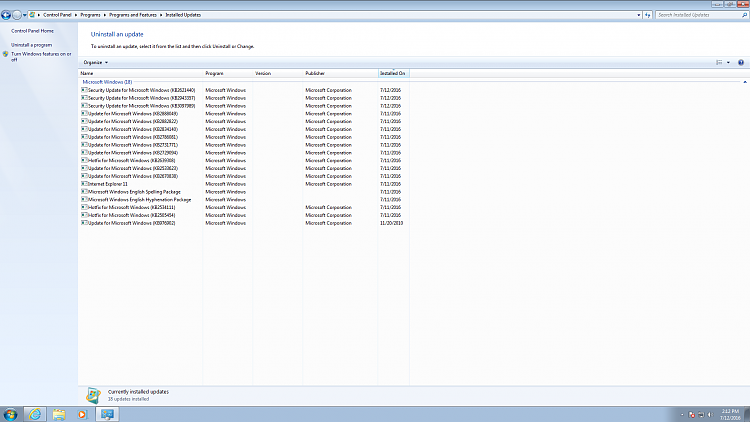
Task: Expand the arrow after Control Panel breadcrumb
Action: tap(76, 15)
